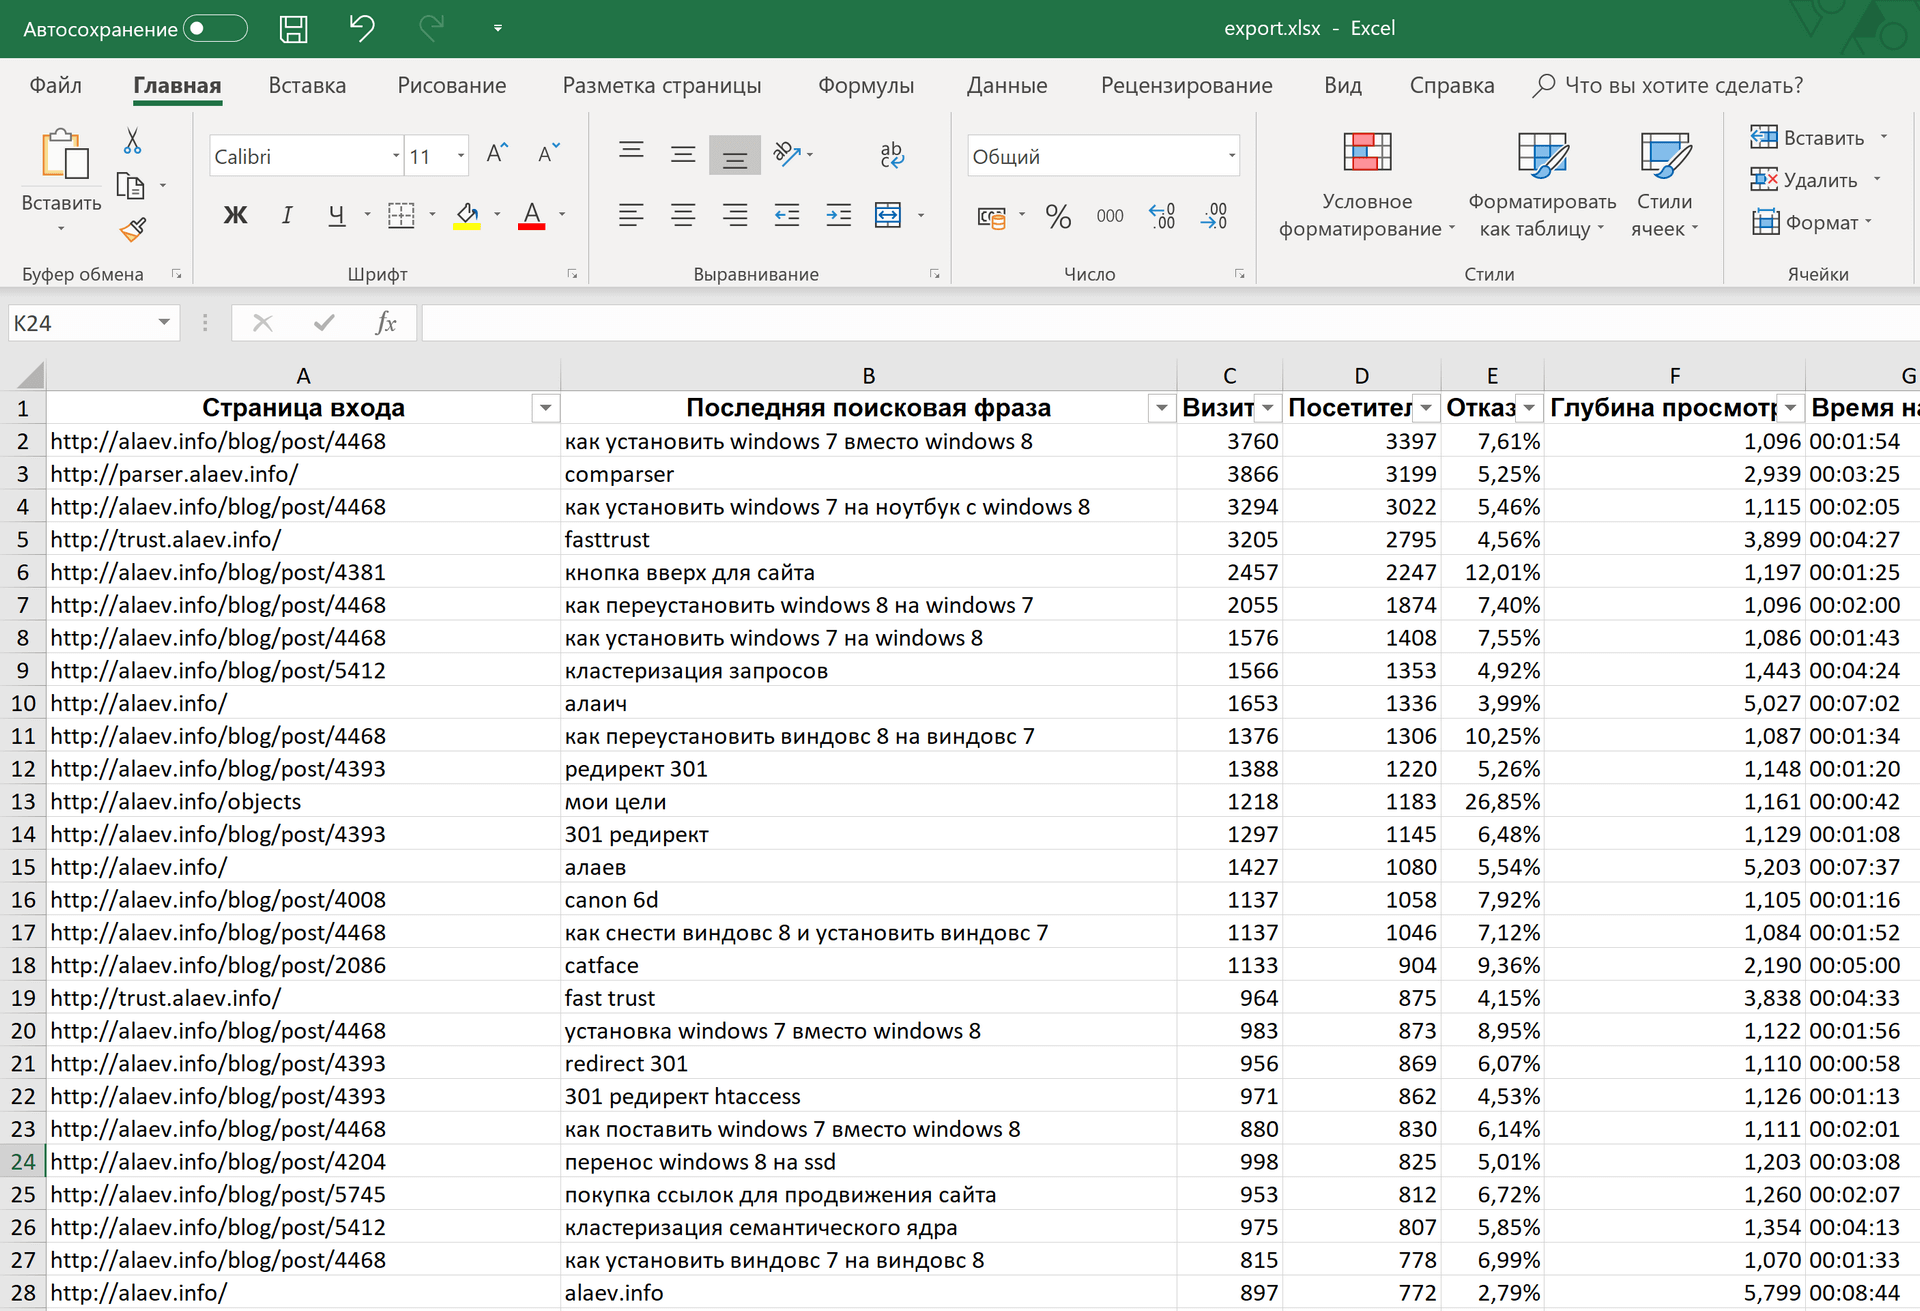
Task: Open Условное форматирование menu
Action: 1367,186
